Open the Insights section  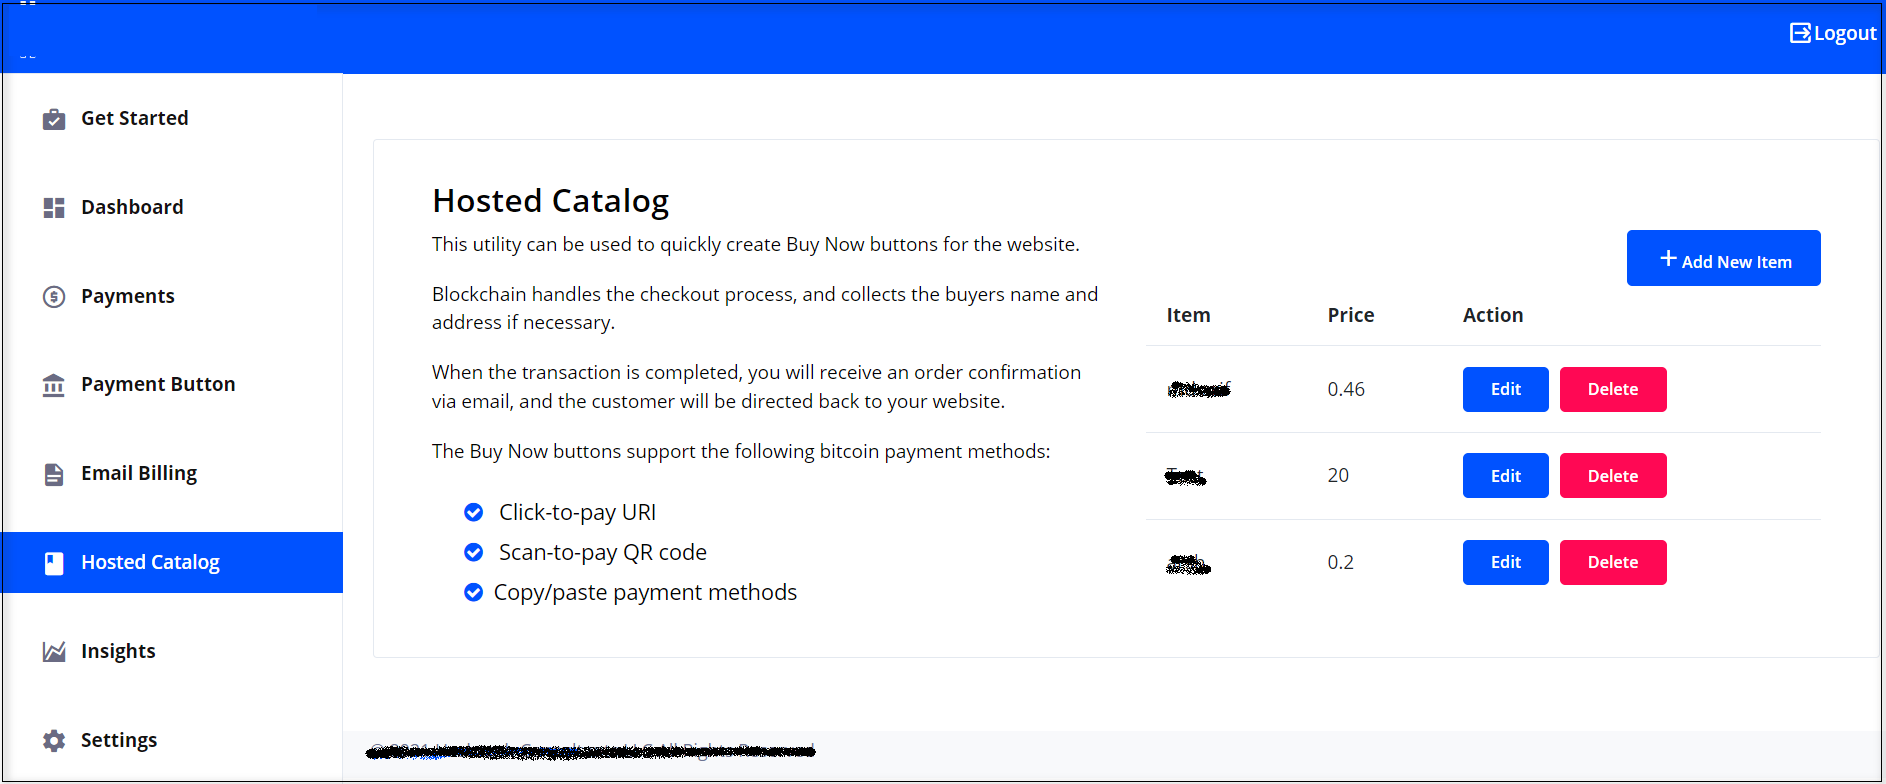(118, 652)
